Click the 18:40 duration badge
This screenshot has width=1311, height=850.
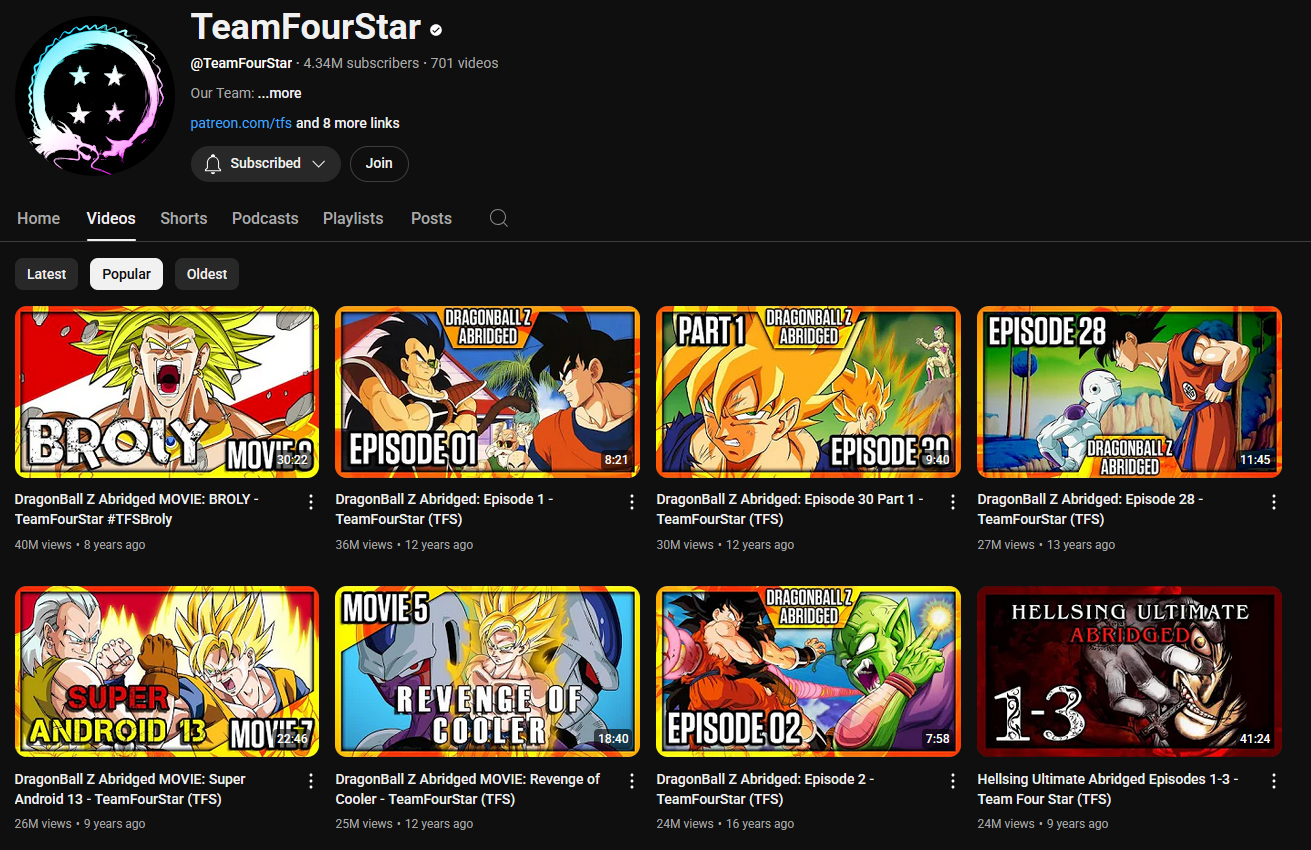(613, 739)
